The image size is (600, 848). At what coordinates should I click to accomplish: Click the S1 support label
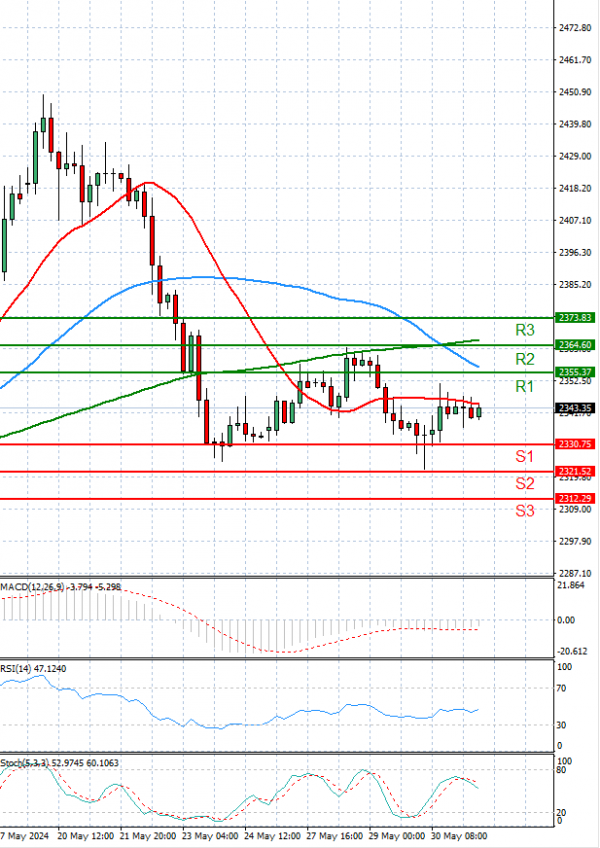click(x=524, y=456)
